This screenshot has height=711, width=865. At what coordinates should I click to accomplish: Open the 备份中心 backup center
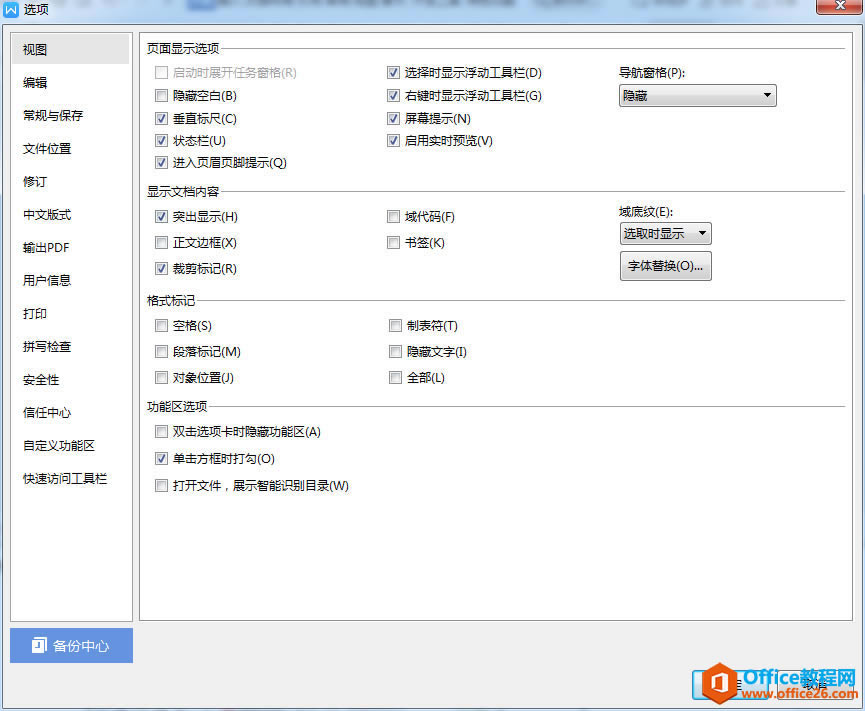71,645
